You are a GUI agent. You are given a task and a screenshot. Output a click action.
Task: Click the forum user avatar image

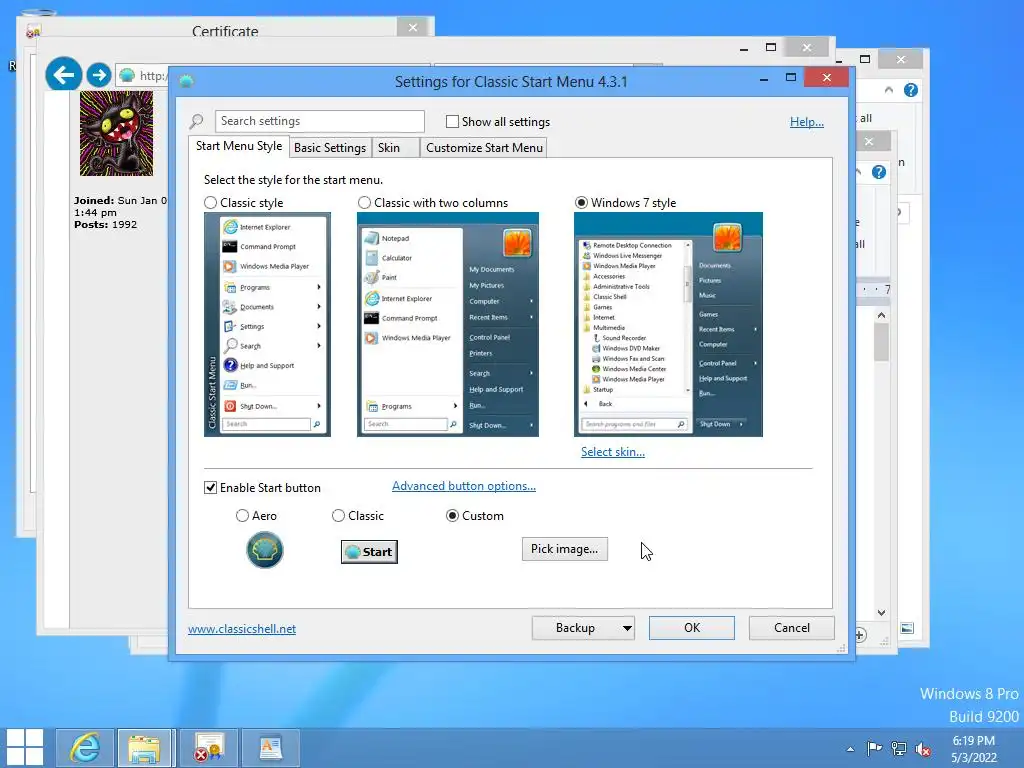116,133
